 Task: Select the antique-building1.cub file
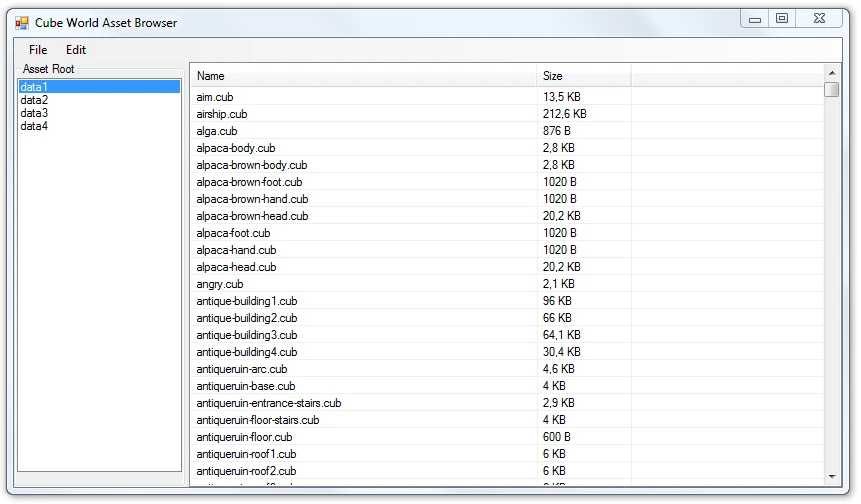pyautogui.click(x=247, y=301)
